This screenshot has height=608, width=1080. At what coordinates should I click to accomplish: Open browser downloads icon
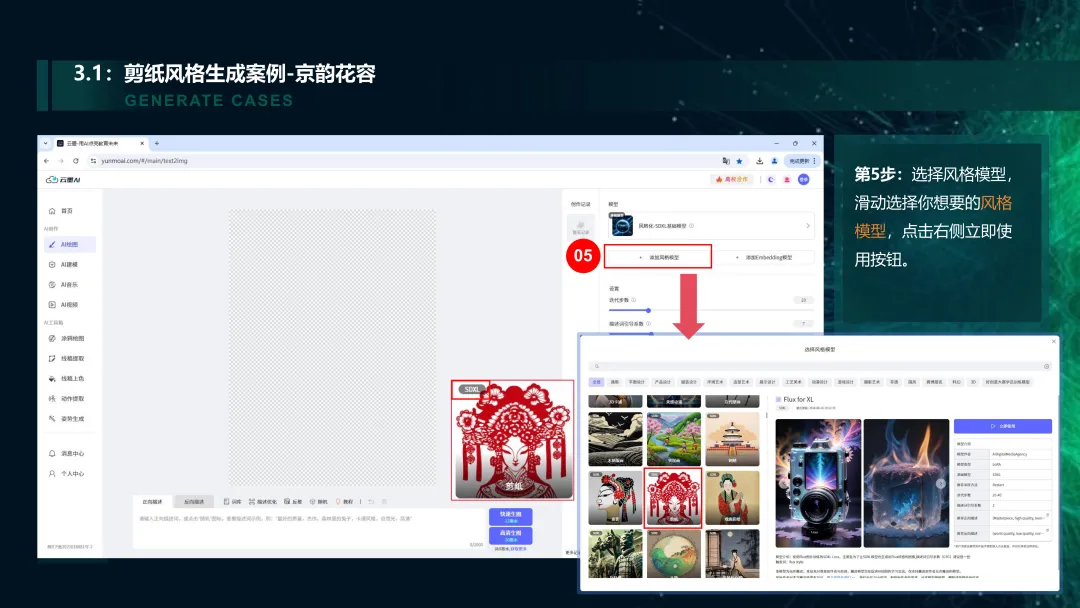(x=759, y=161)
